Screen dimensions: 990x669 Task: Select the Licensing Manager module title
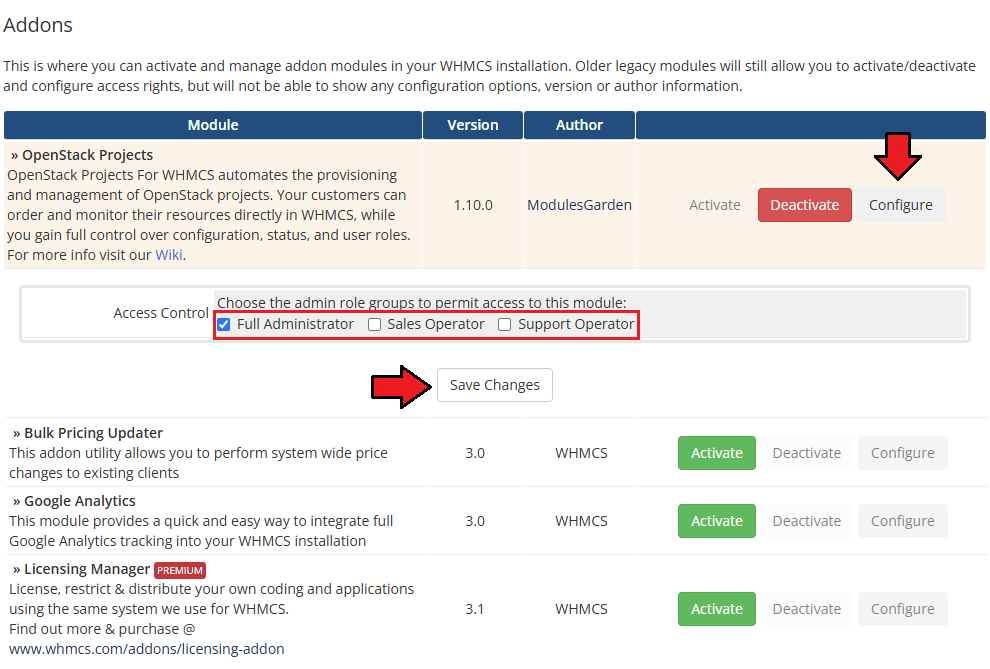[x=86, y=569]
